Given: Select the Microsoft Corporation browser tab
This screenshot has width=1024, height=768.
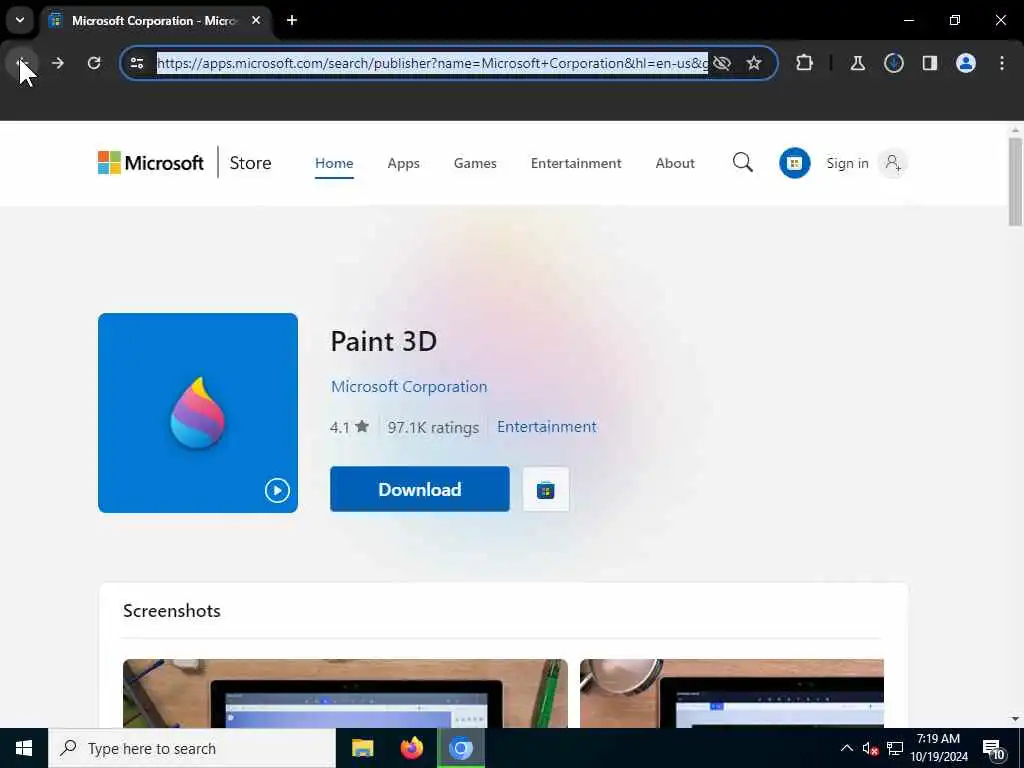Looking at the screenshot, I should 155,20.
